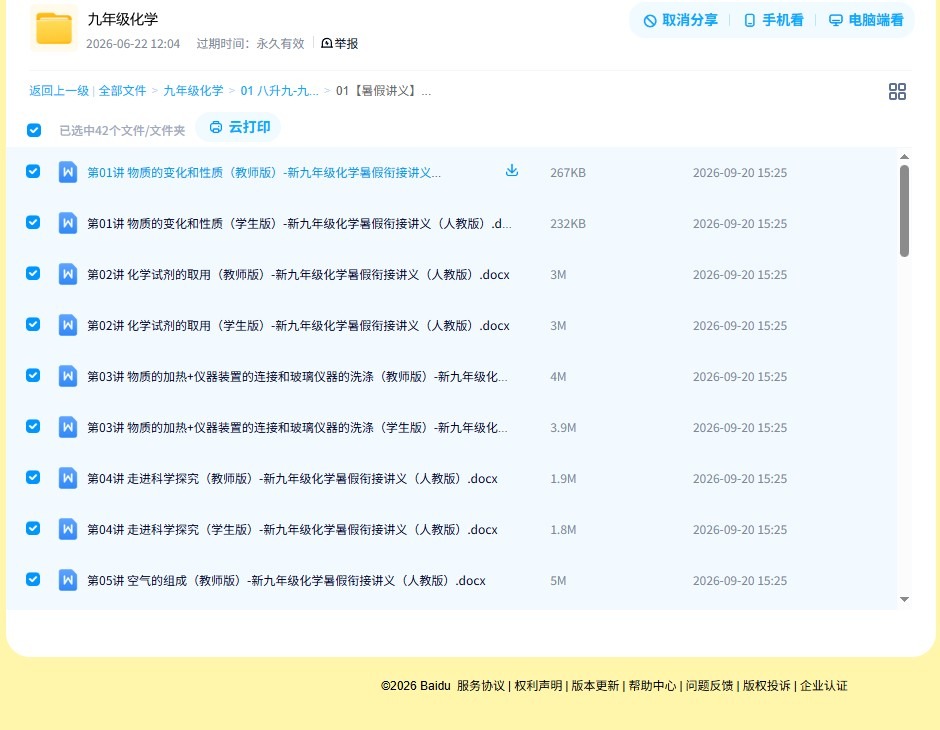Click the 2026-06-22 12:04 share date
Viewport: 940px width, 730px height.
[133, 44]
